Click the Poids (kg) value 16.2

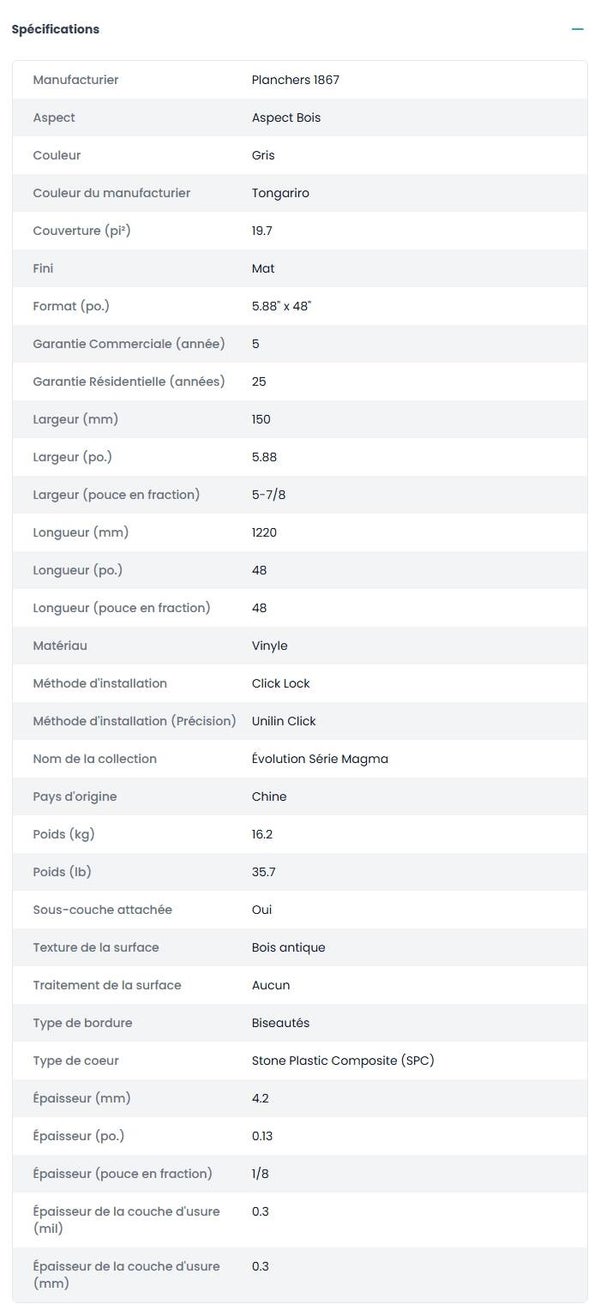262,835
